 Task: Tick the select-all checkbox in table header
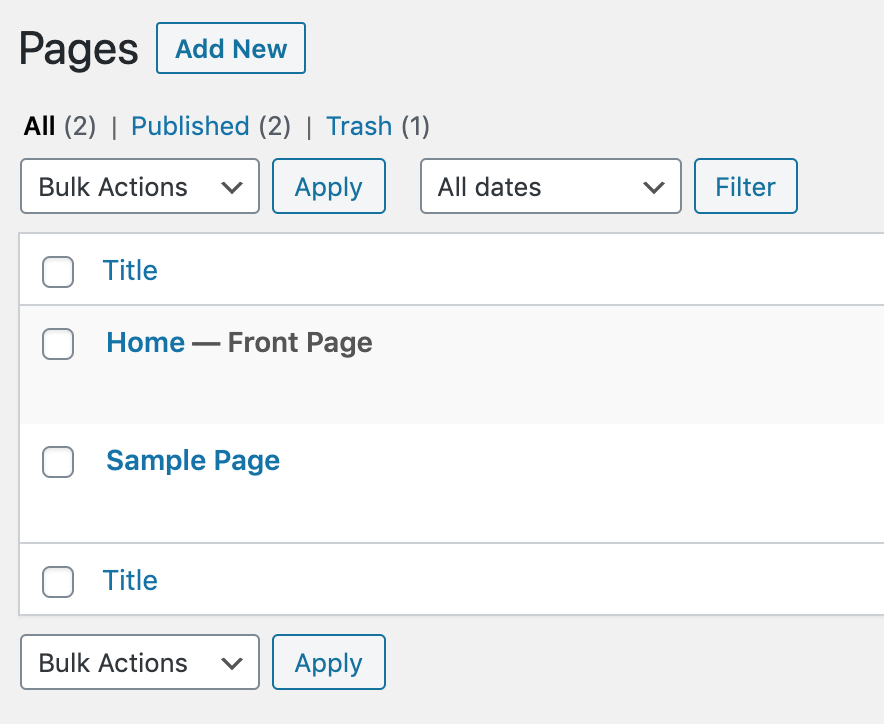(58, 271)
